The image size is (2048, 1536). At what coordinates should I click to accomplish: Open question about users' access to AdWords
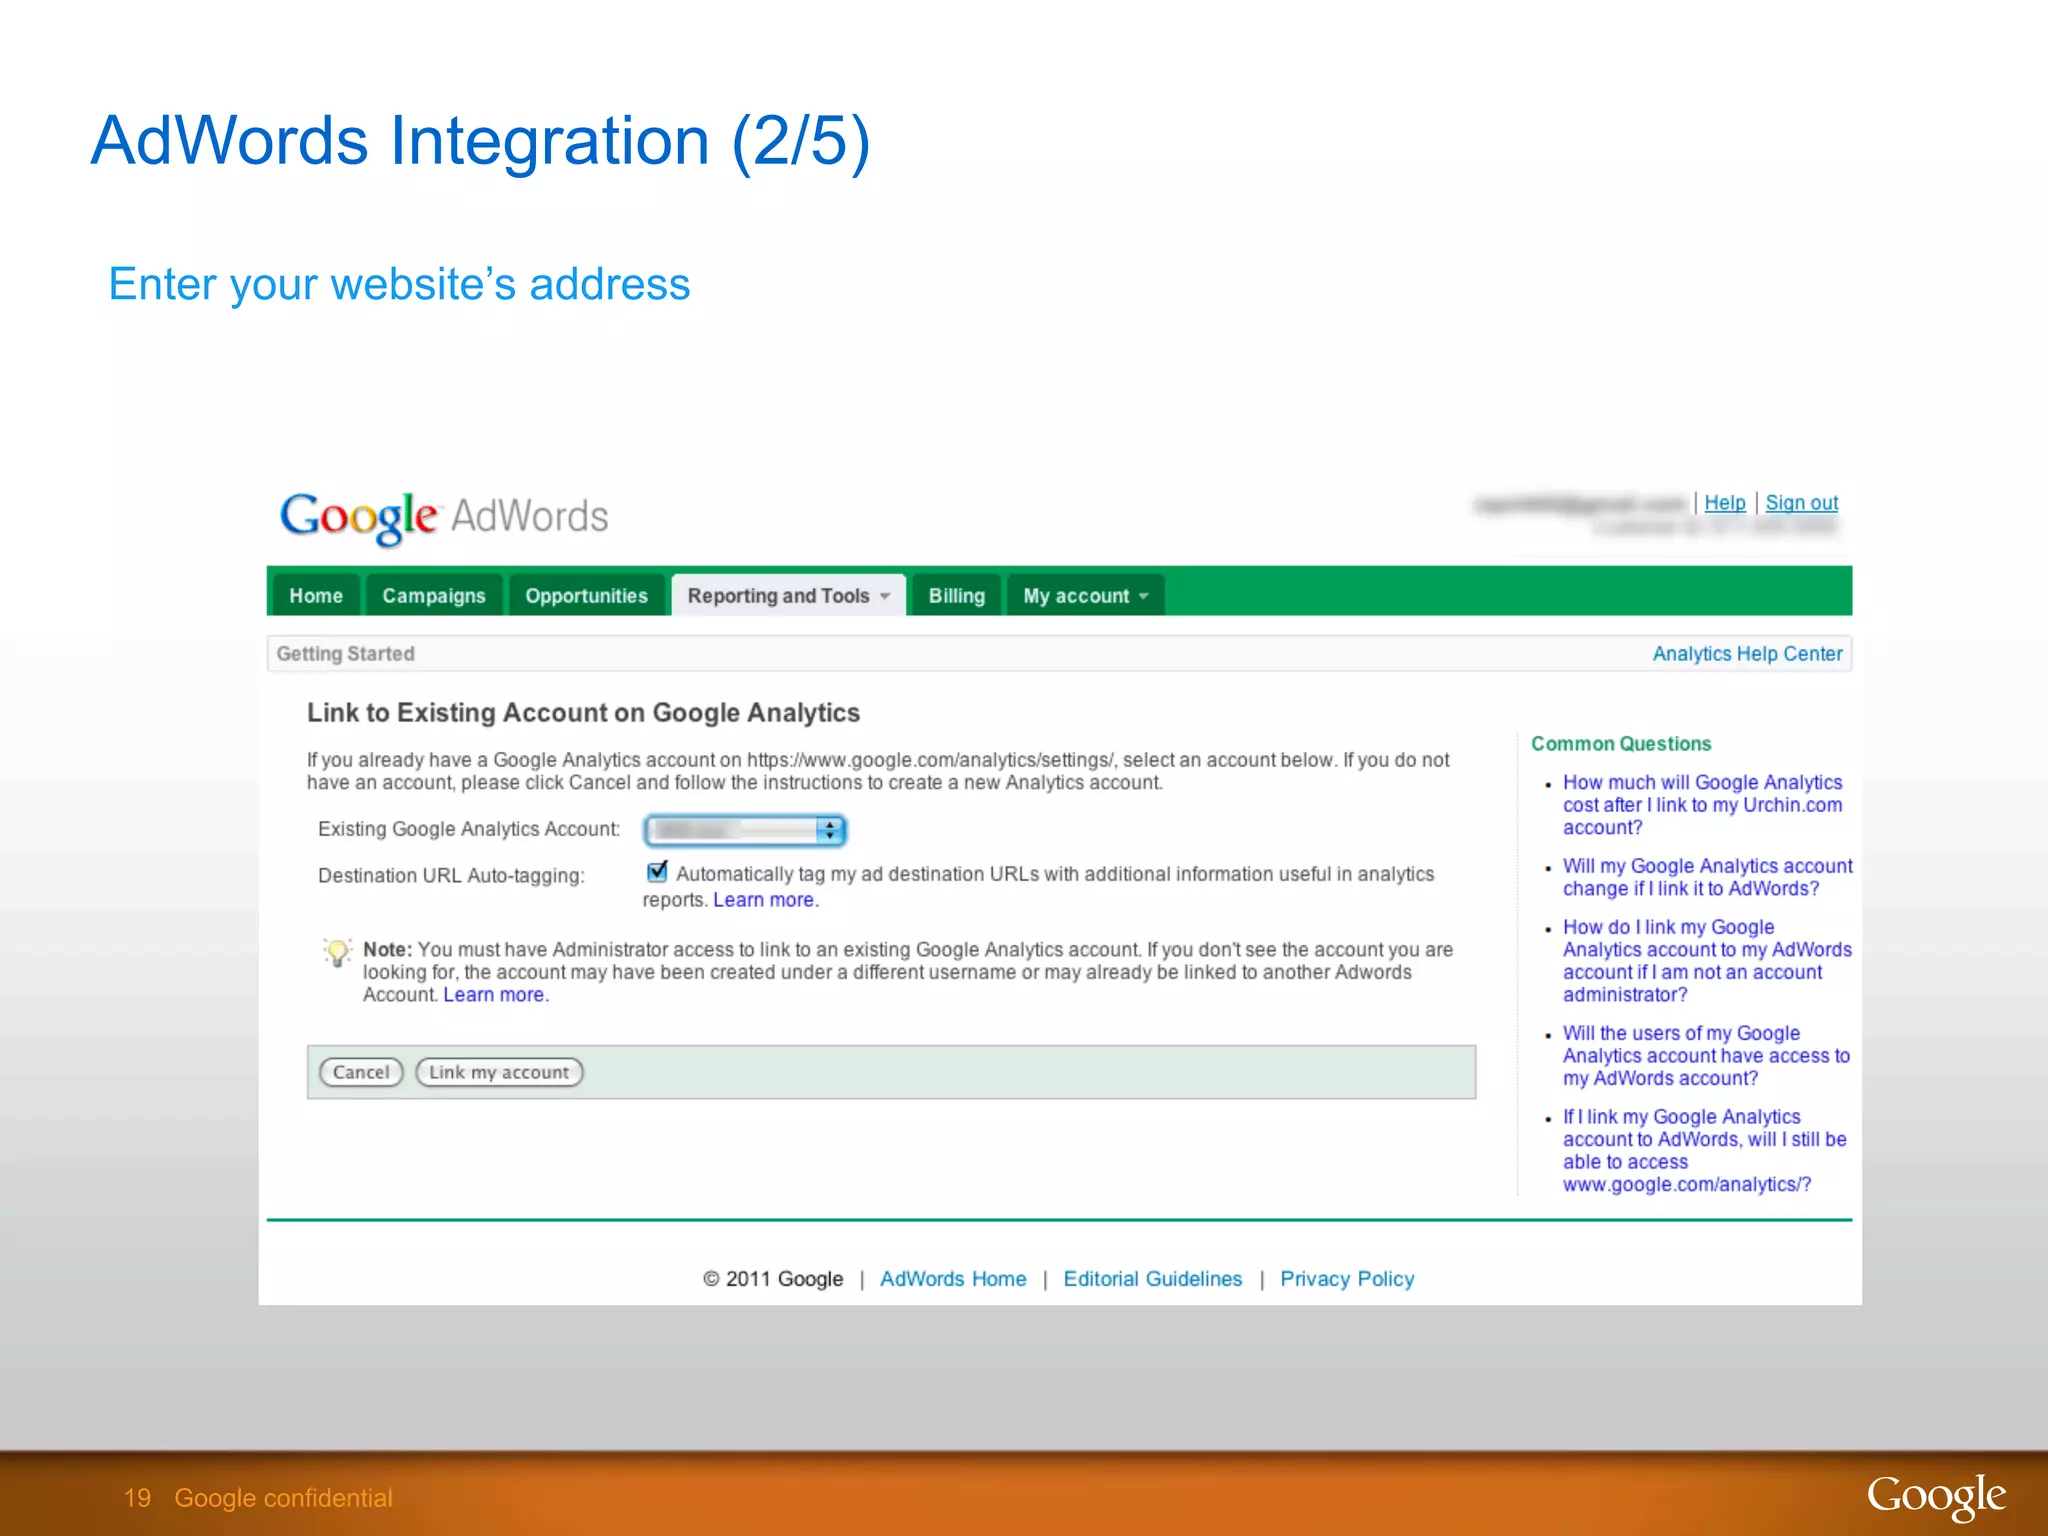point(1706,1056)
